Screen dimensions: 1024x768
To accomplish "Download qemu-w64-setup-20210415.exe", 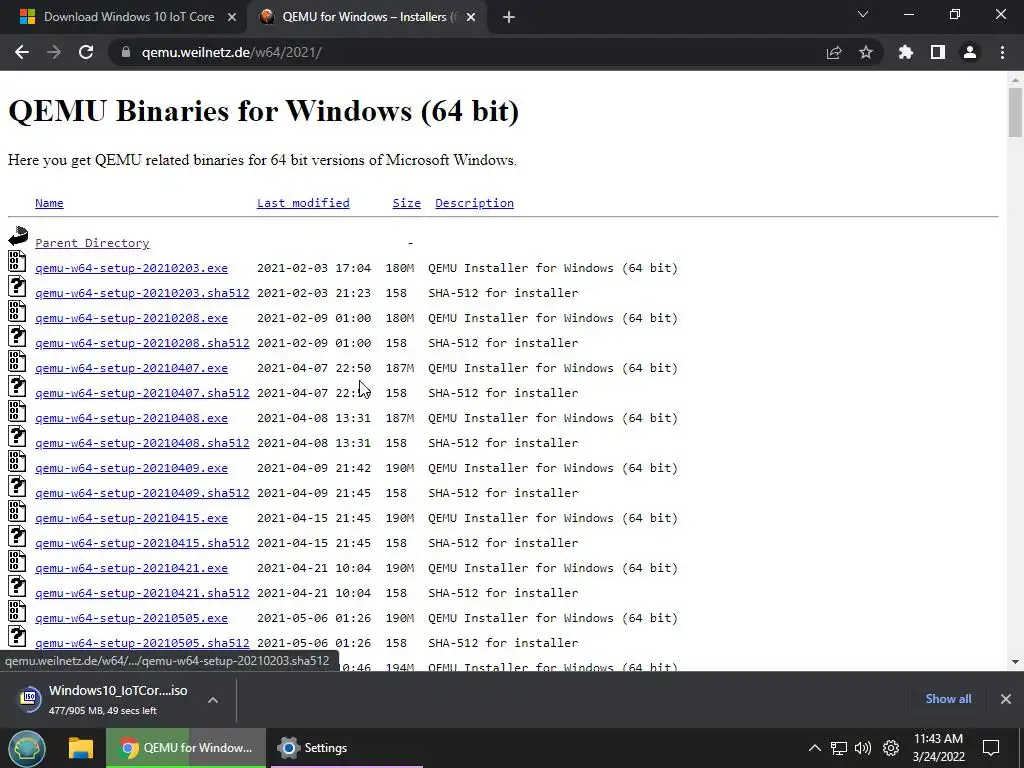I will 131,518.
